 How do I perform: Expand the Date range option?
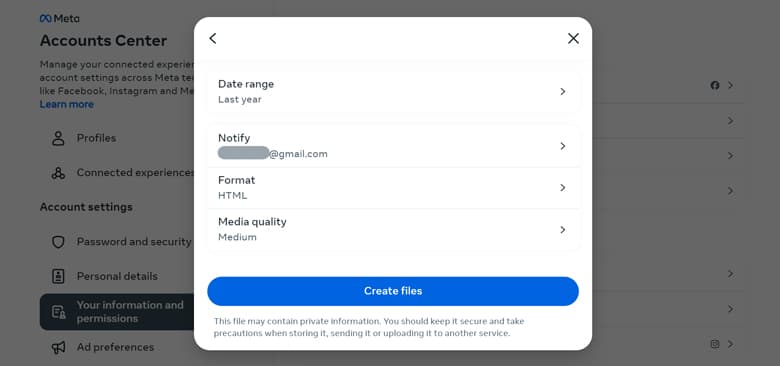[393, 92]
